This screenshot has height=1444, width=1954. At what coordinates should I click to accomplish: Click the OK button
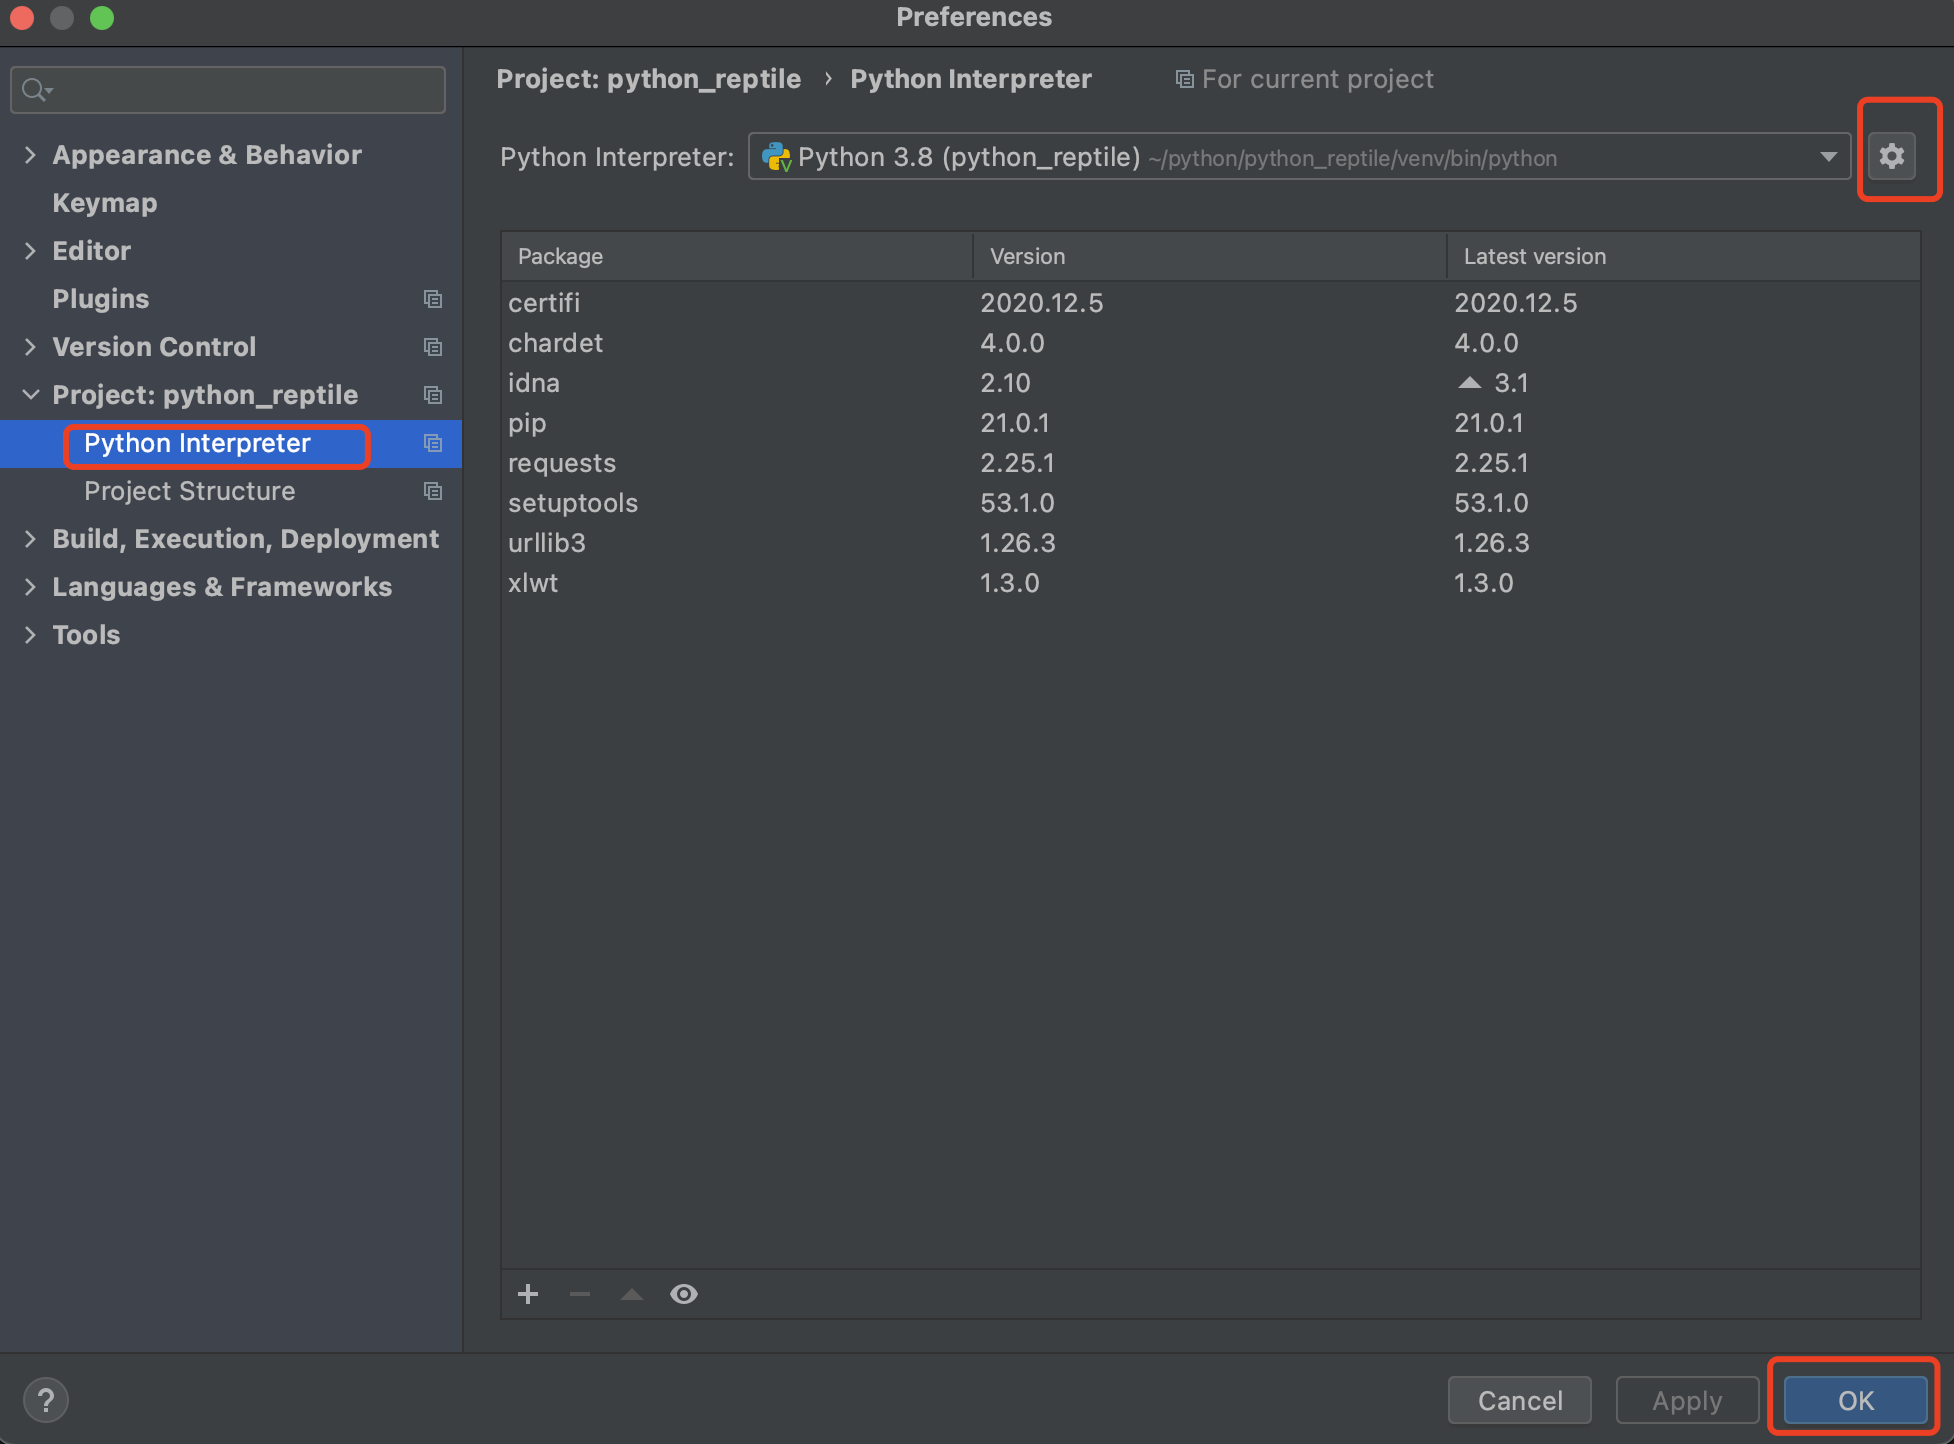(x=1855, y=1400)
